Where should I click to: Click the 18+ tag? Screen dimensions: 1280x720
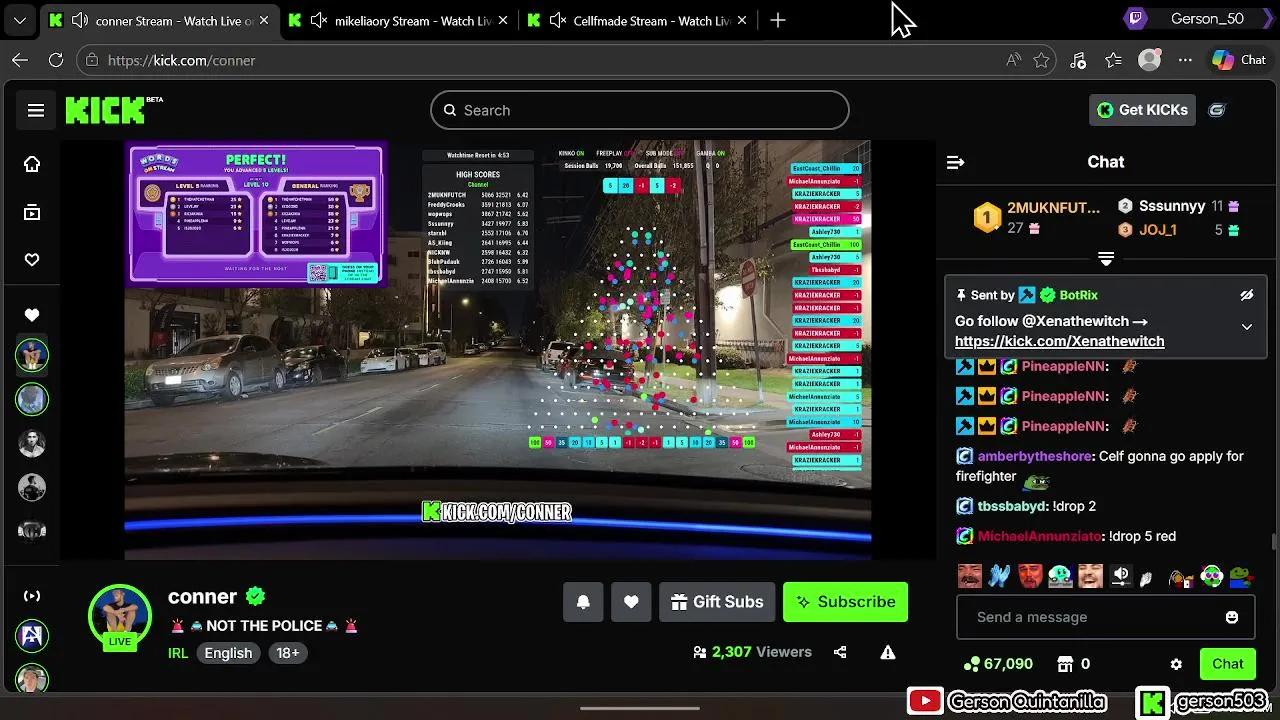288,653
